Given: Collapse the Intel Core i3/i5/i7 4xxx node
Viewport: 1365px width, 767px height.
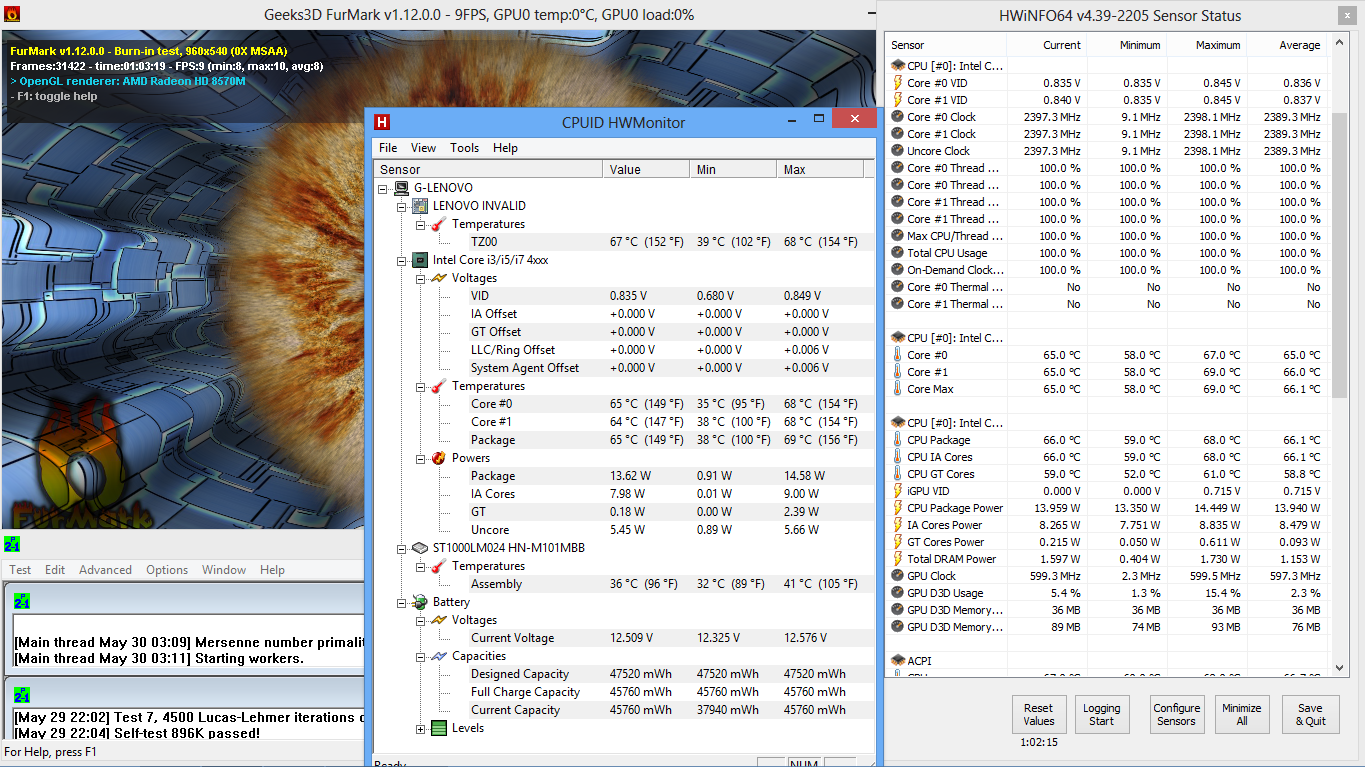Looking at the screenshot, I should (402, 260).
